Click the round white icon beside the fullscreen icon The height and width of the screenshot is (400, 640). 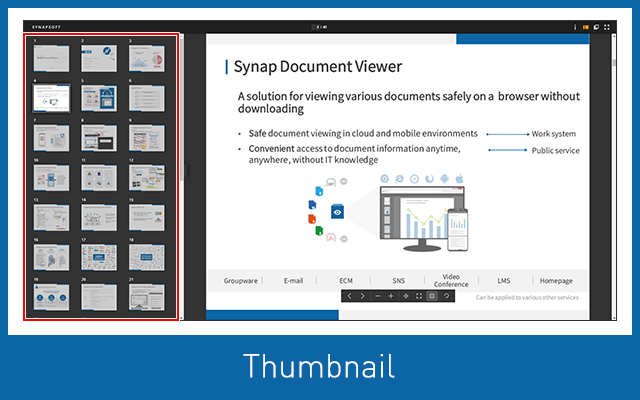pos(596,27)
